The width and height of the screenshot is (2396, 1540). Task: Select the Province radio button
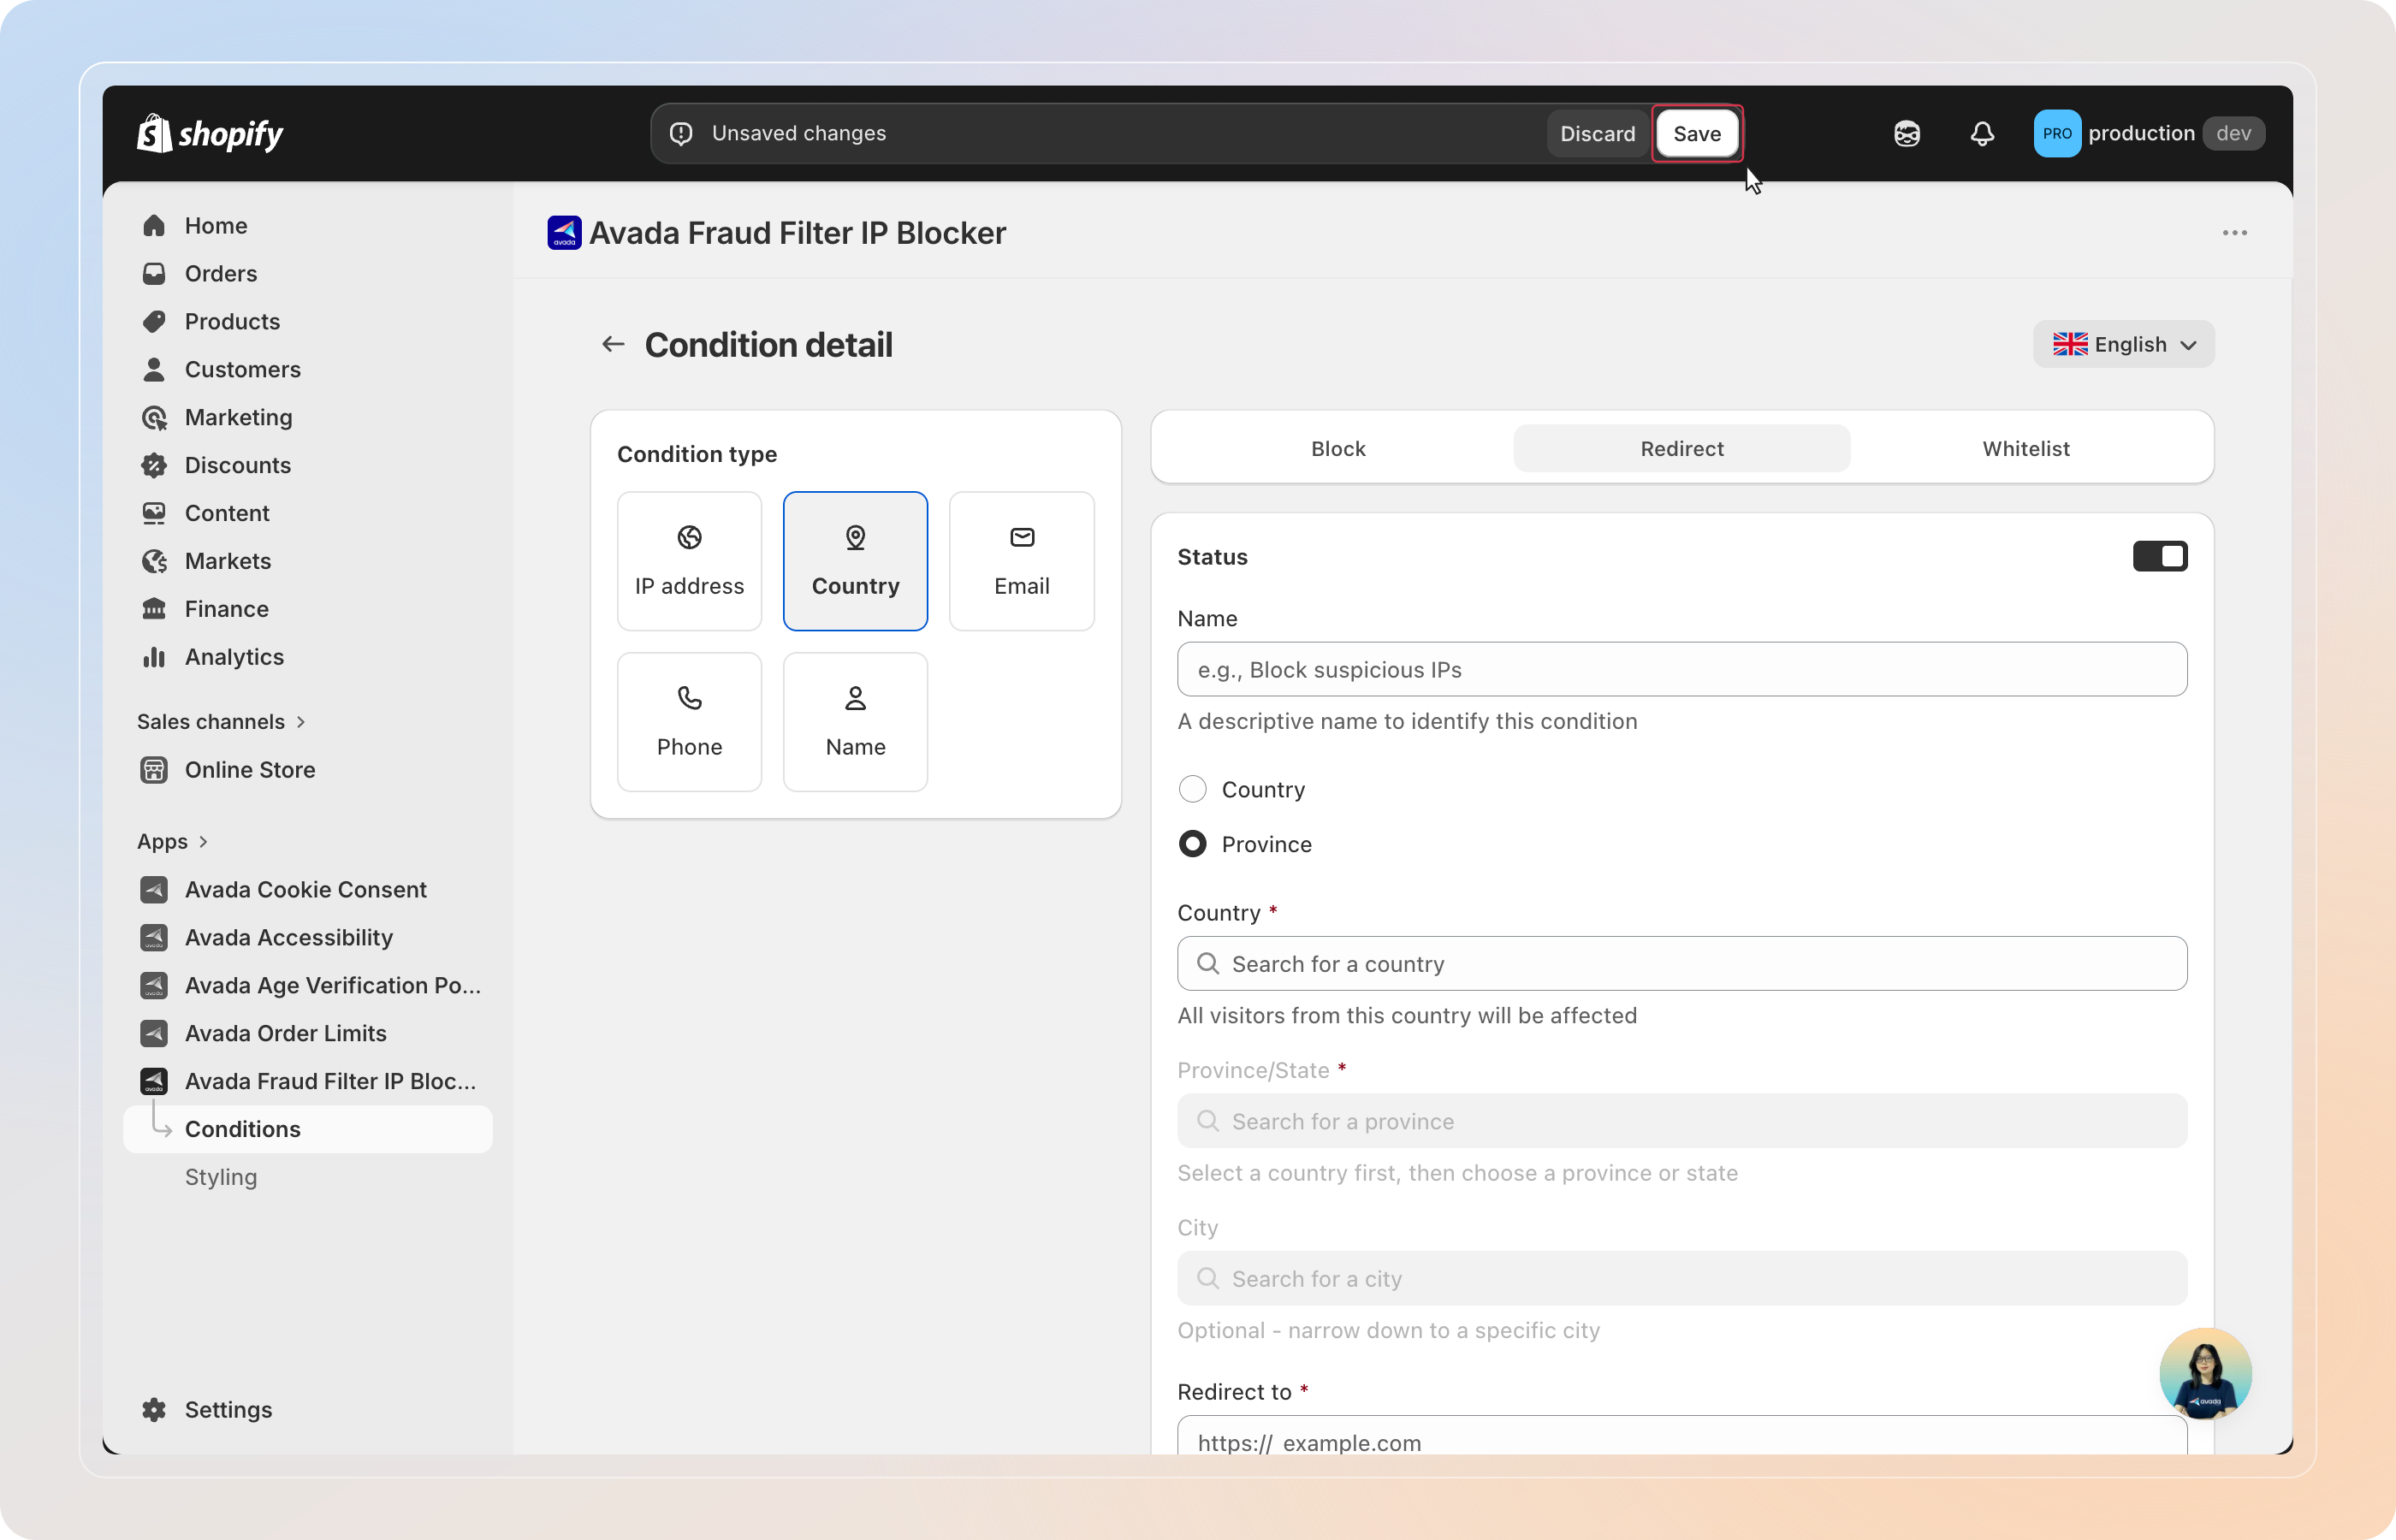click(x=1192, y=844)
